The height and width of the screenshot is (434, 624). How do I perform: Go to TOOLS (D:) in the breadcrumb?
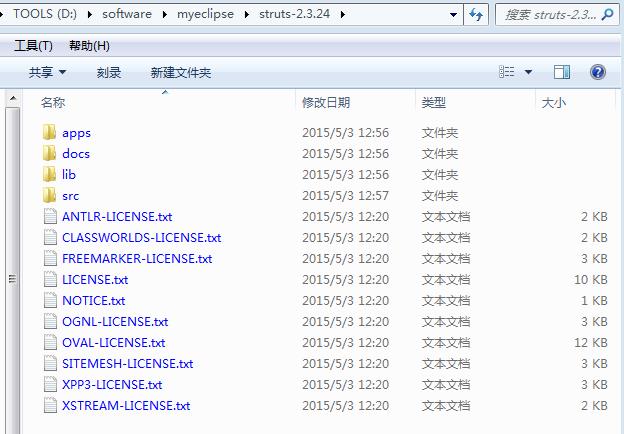pyautogui.click(x=45, y=14)
